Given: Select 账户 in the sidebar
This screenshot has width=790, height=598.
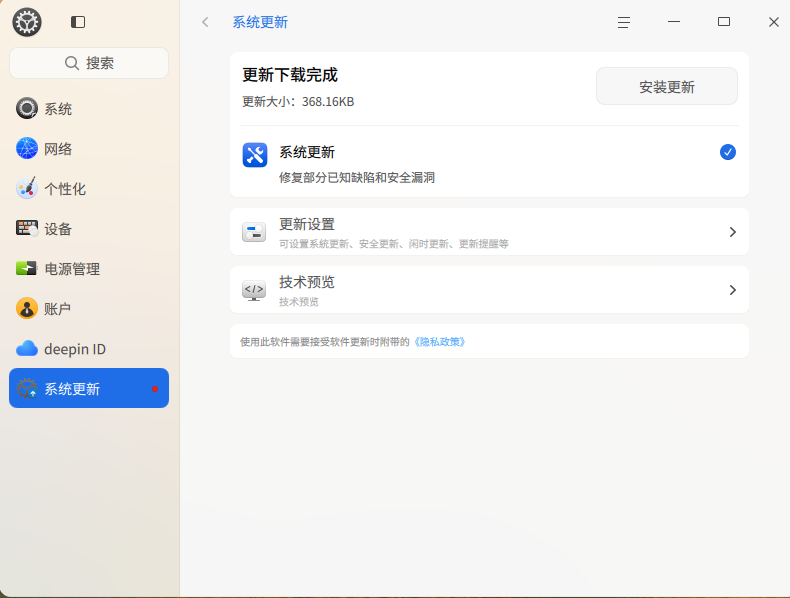Looking at the screenshot, I should point(89,308).
